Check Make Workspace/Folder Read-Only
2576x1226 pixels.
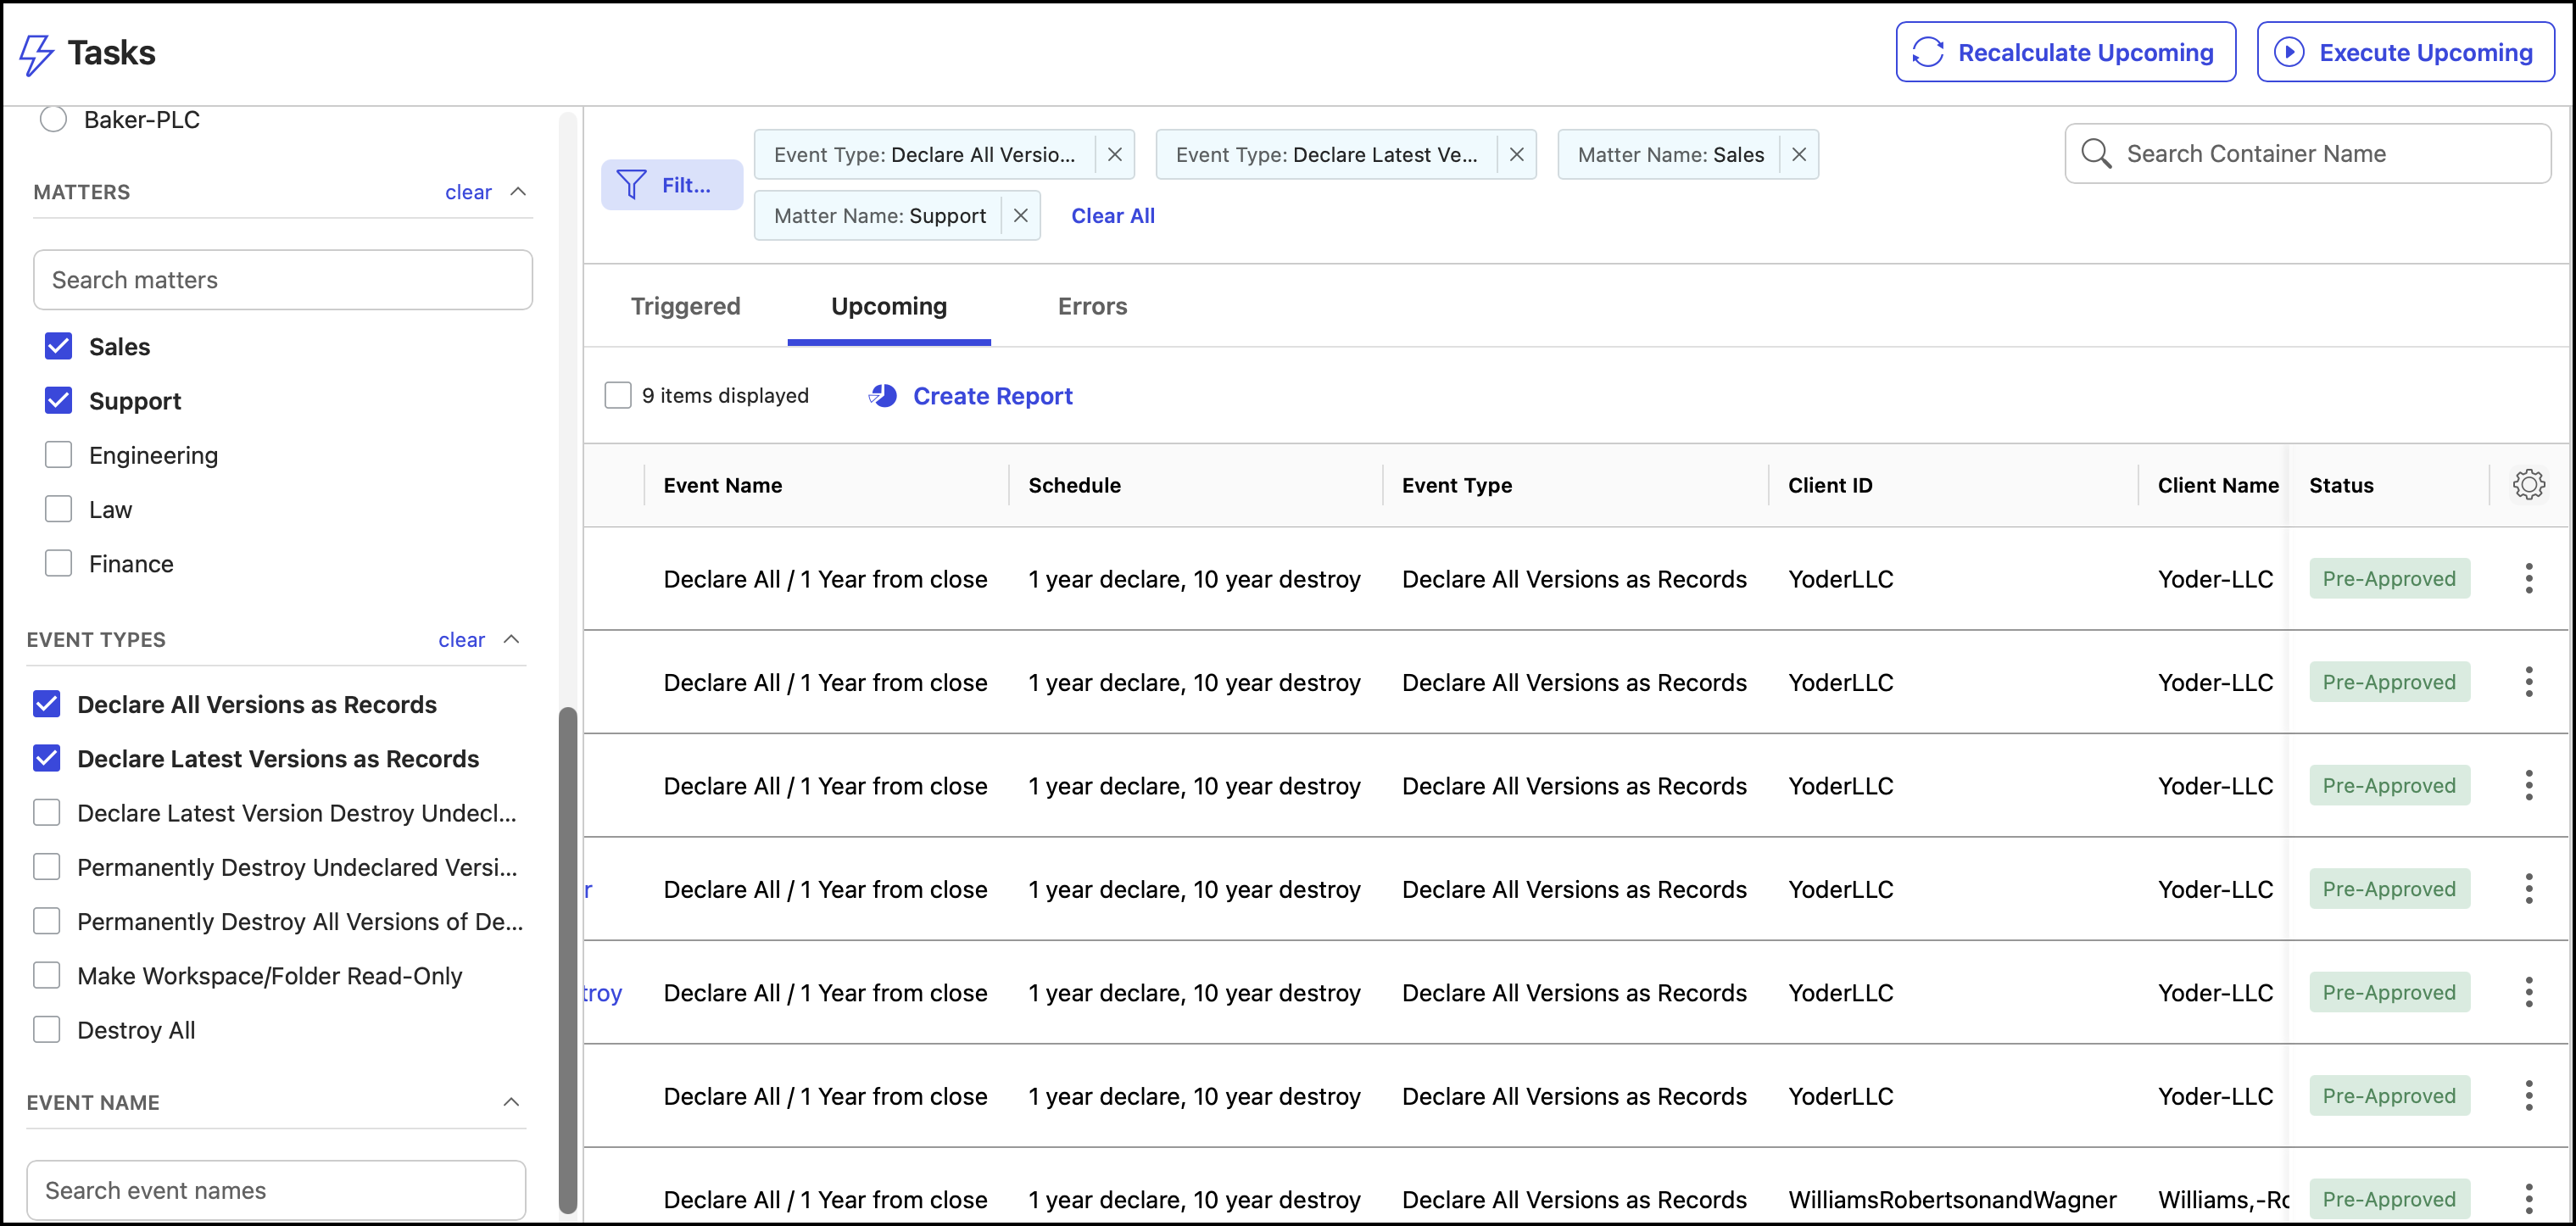tap(46, 975)
